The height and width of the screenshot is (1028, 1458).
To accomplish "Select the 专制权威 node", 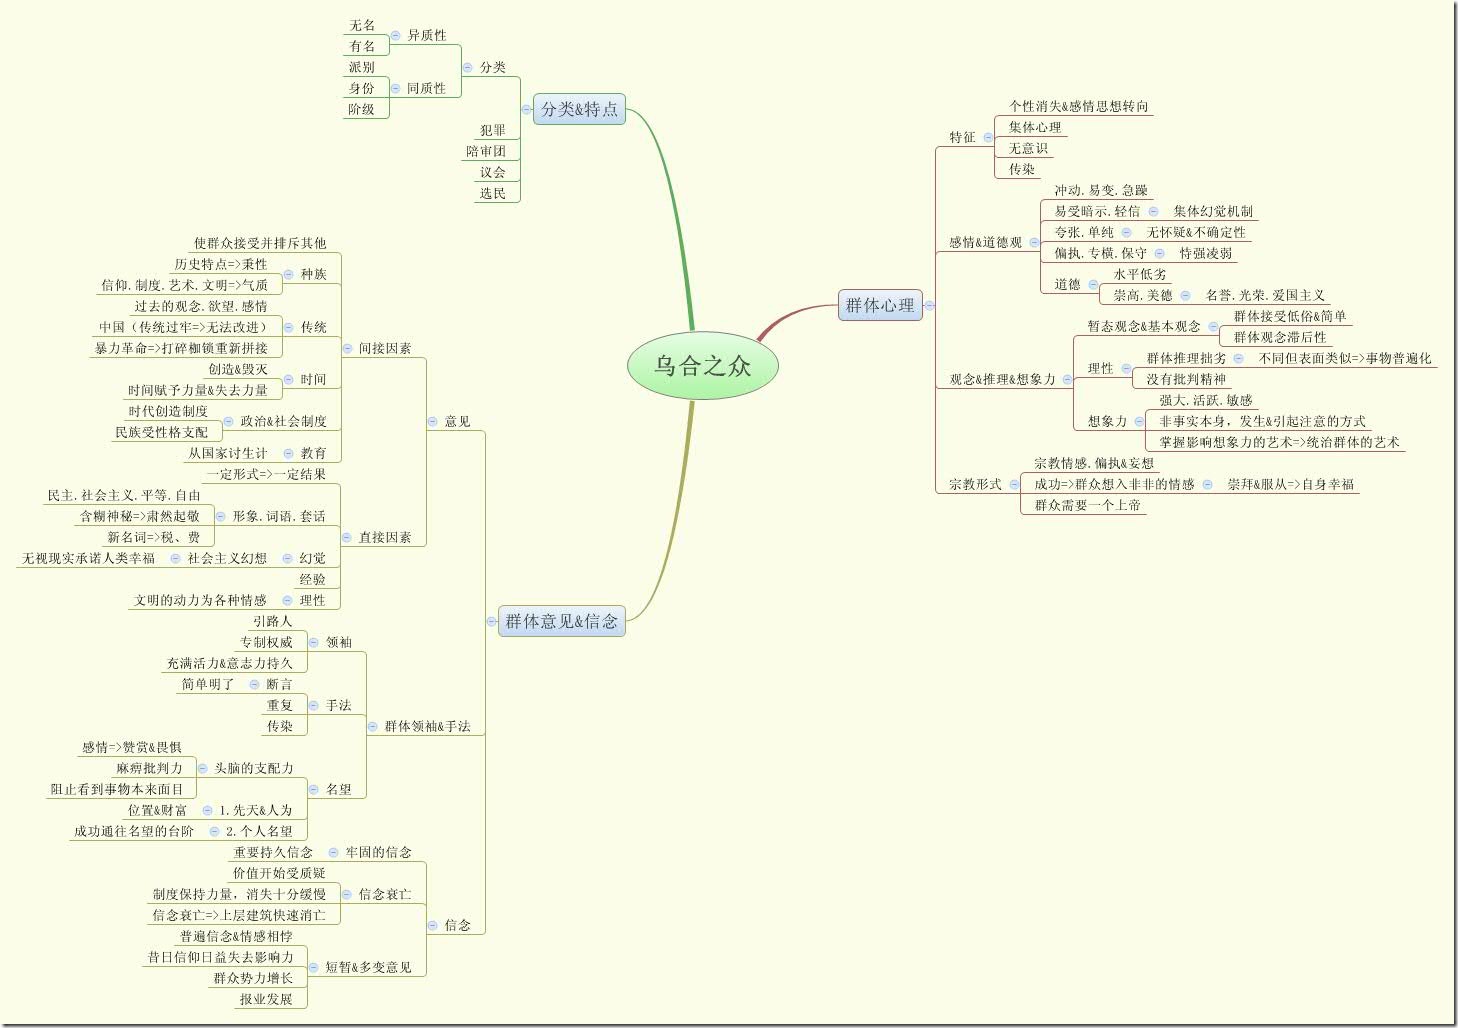I will pos(266,642).
